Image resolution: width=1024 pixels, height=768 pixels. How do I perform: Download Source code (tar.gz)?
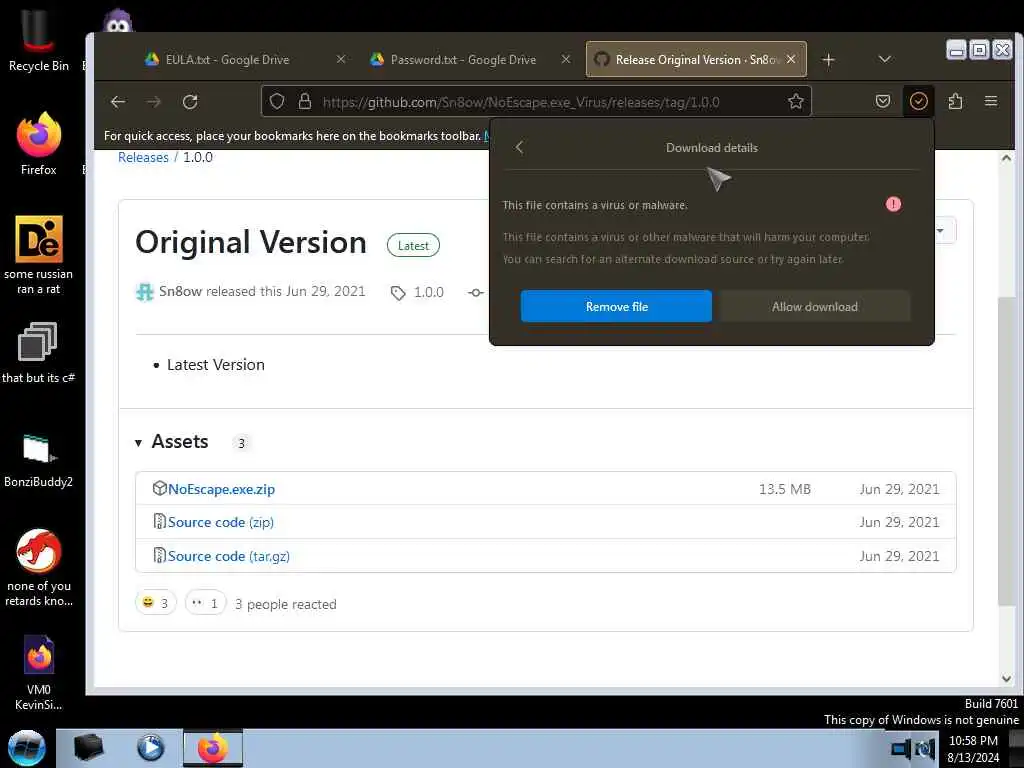click(x=229, y=556)
